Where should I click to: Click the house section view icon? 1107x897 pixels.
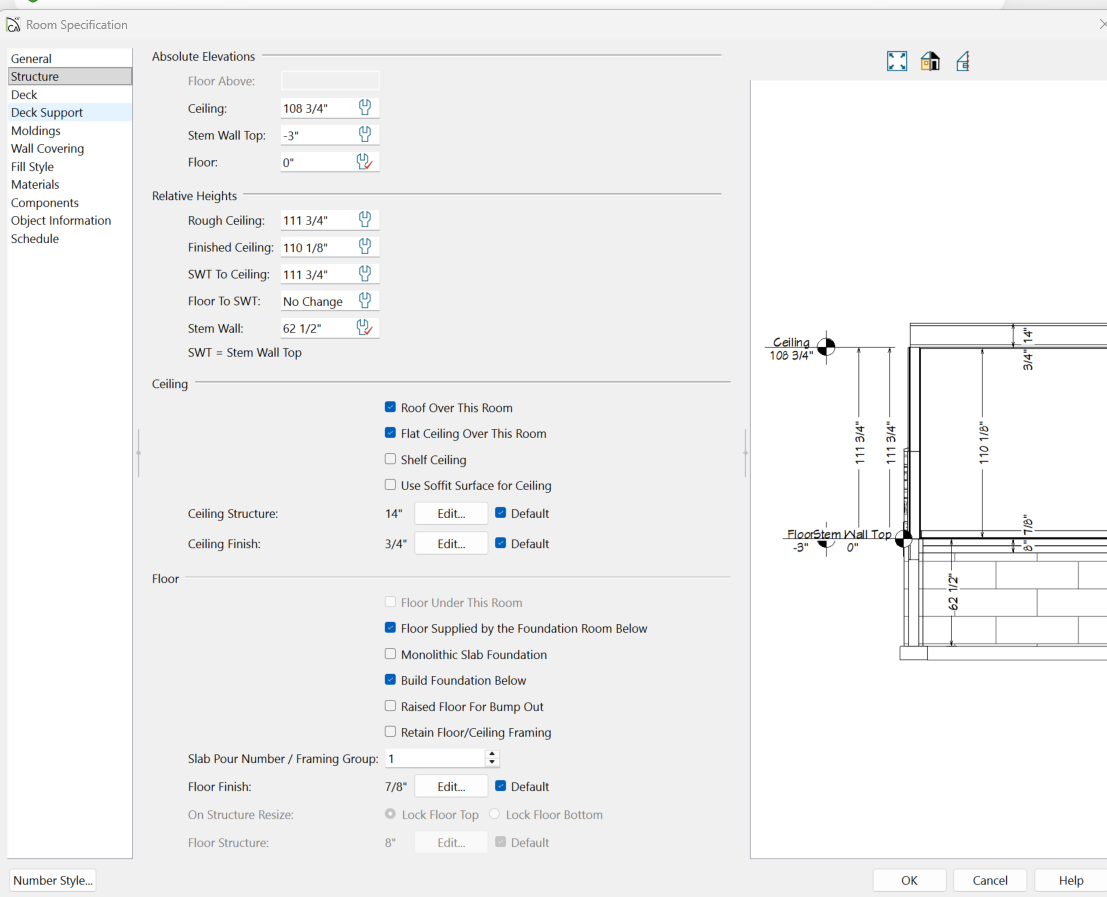pyautogui.click(x=963, y=62)
